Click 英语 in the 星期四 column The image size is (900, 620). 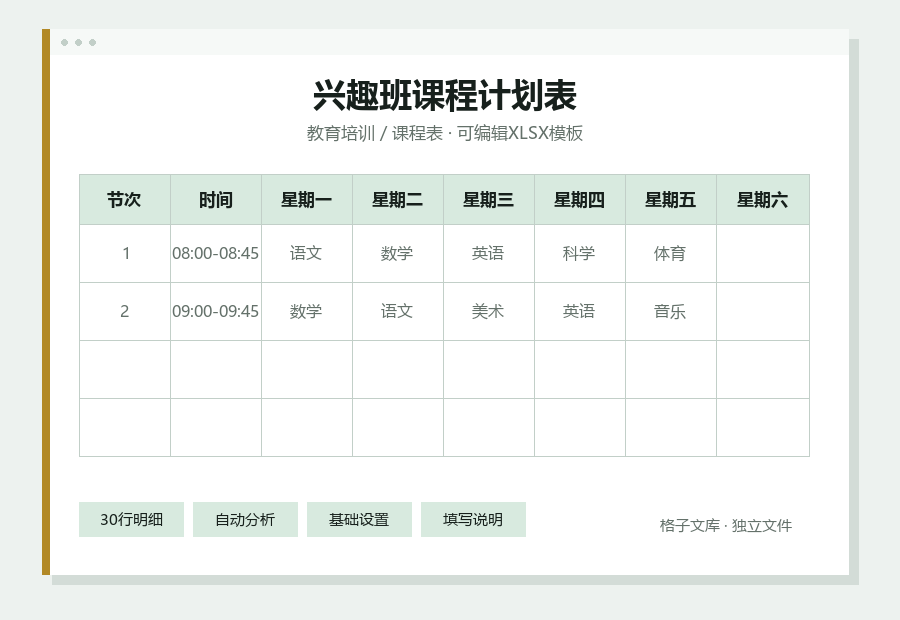579,311
